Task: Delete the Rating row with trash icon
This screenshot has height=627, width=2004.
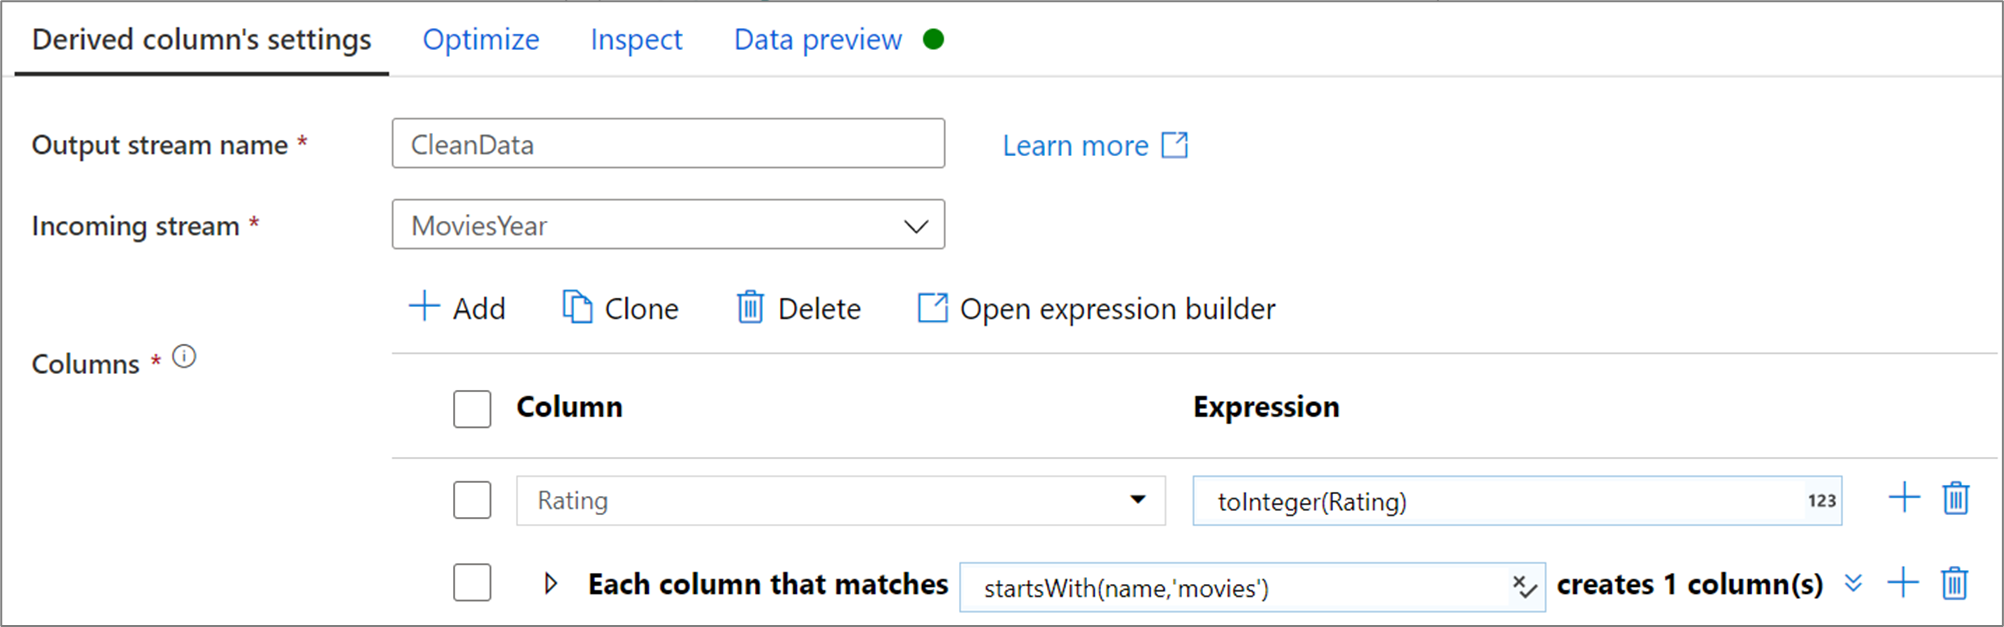Action: pyautogui.click(x=1956, y=498)
